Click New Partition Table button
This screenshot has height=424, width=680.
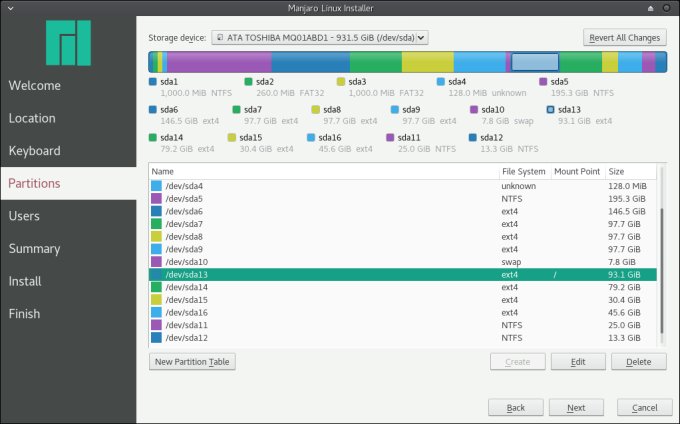point(192,362)
